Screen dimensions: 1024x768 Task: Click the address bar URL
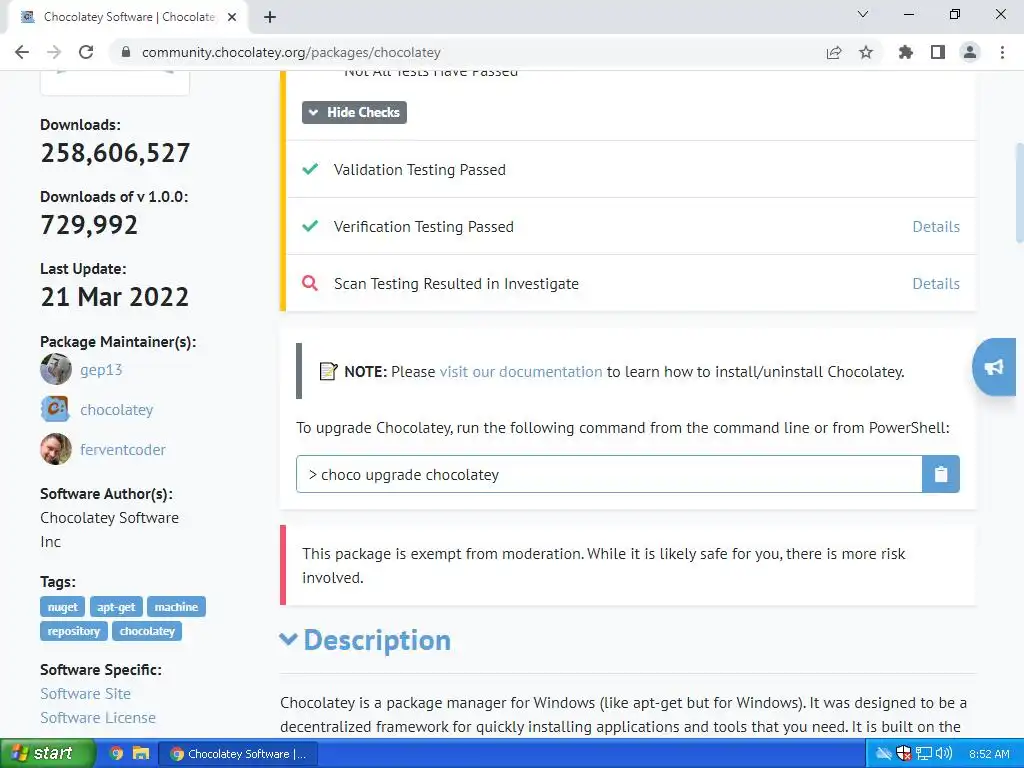pyautogui.click(x=291, y=52)
